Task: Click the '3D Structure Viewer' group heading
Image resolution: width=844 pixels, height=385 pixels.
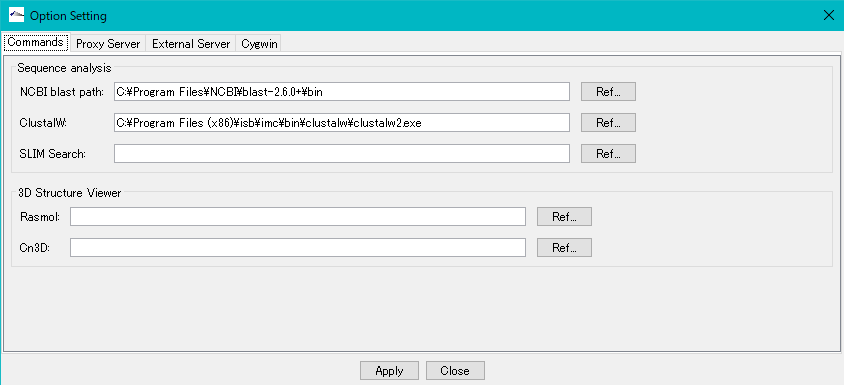Action: [69, 193]
